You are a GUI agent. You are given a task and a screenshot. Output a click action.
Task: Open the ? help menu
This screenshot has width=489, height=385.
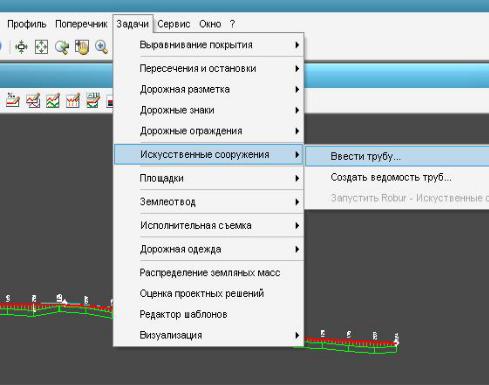pos(232,24)
